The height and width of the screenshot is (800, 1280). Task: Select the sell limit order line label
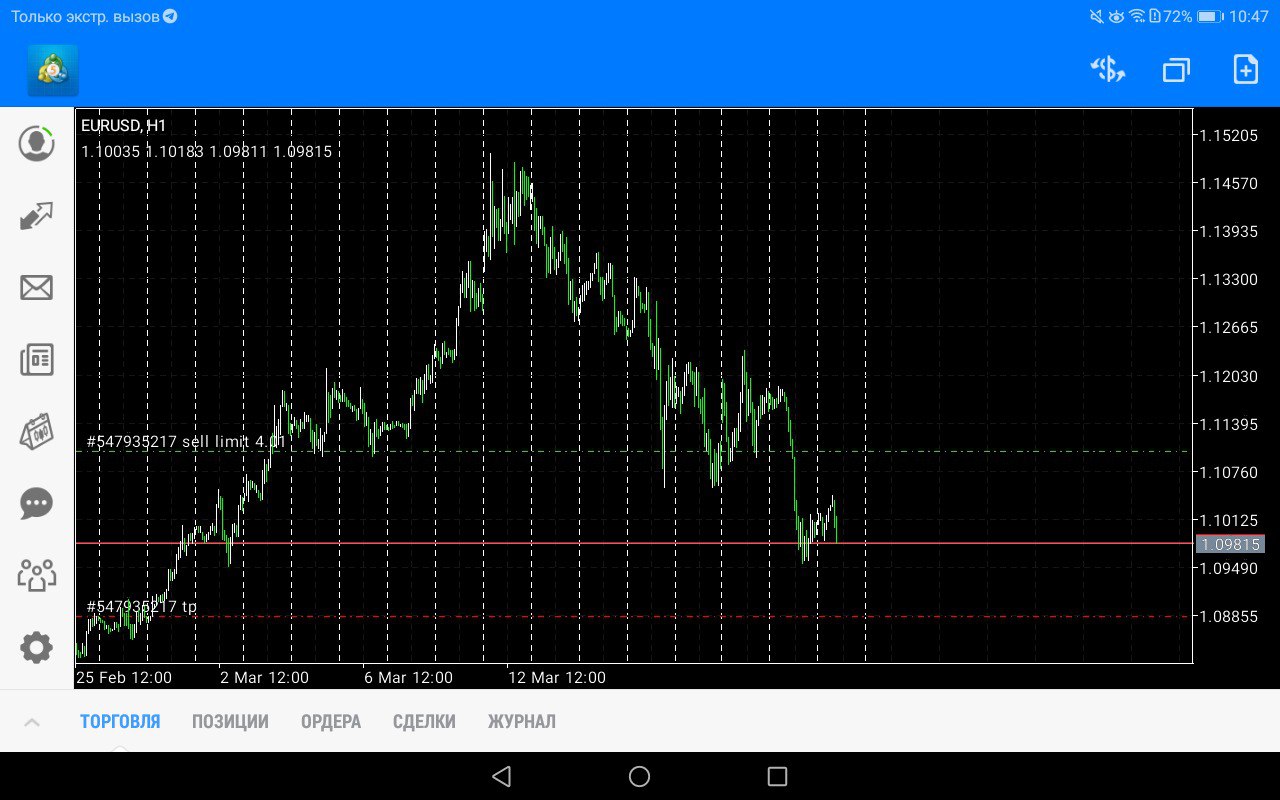pos(186,441)
